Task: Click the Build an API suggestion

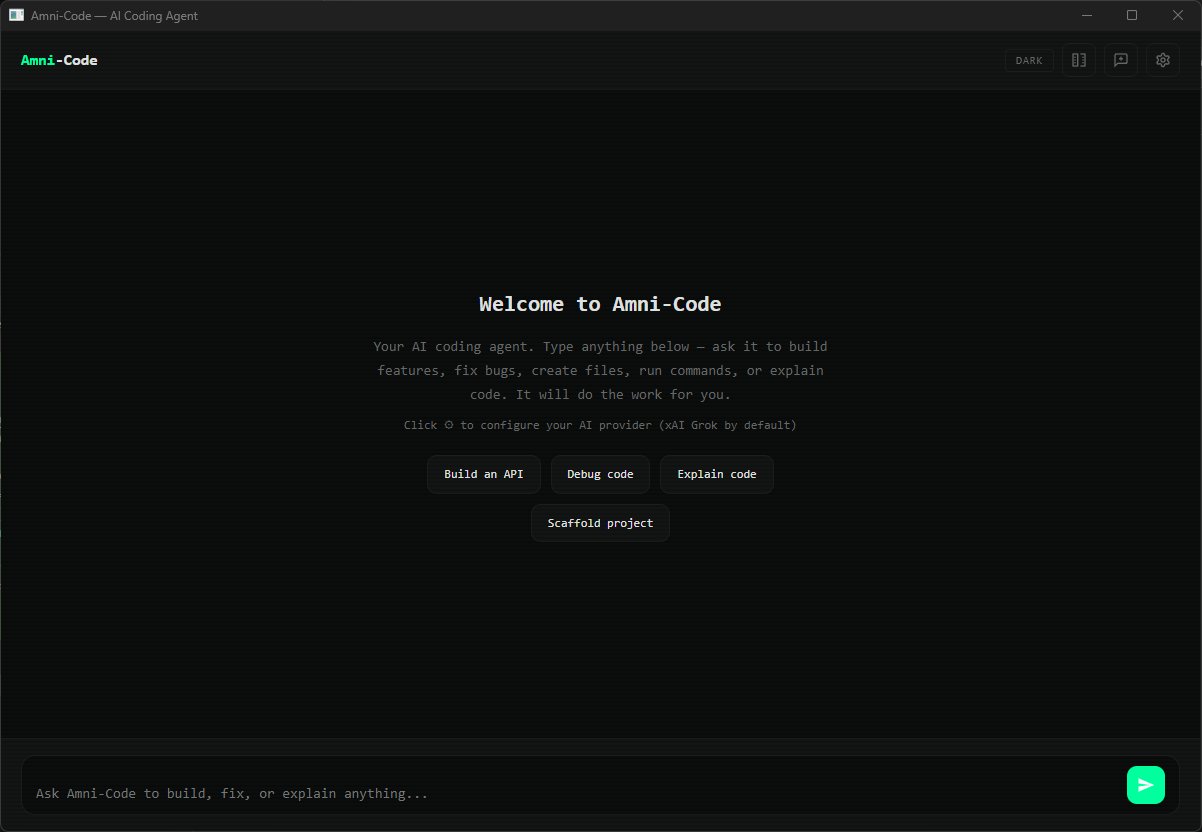Action: (484, 474)
